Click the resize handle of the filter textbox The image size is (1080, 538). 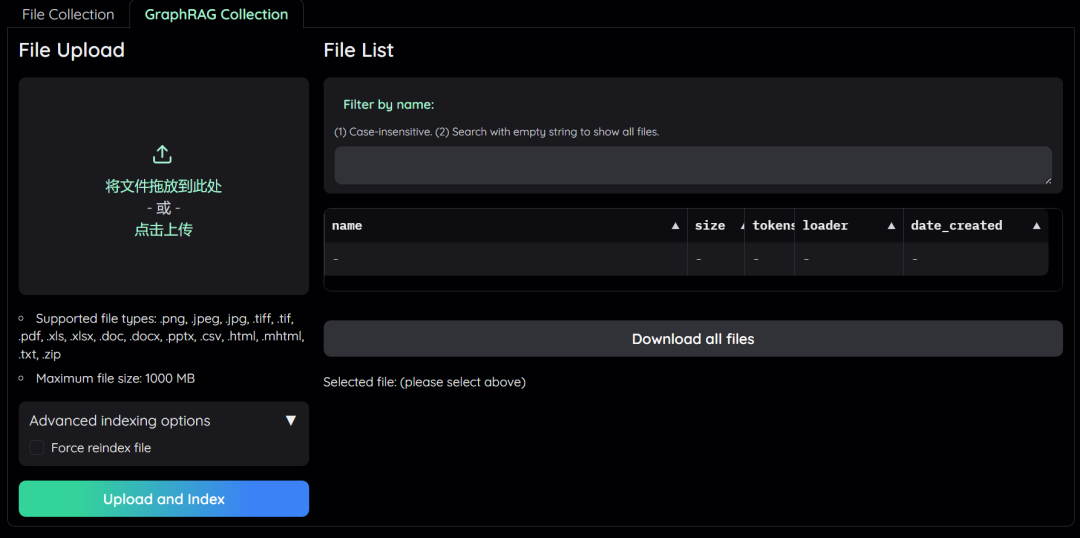click(1046, 179)
